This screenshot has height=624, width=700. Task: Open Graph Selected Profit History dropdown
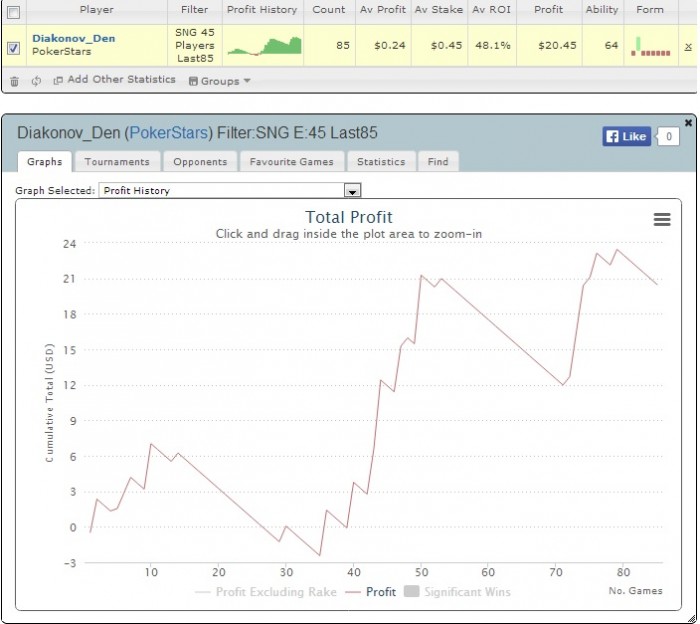click(229, 190)
